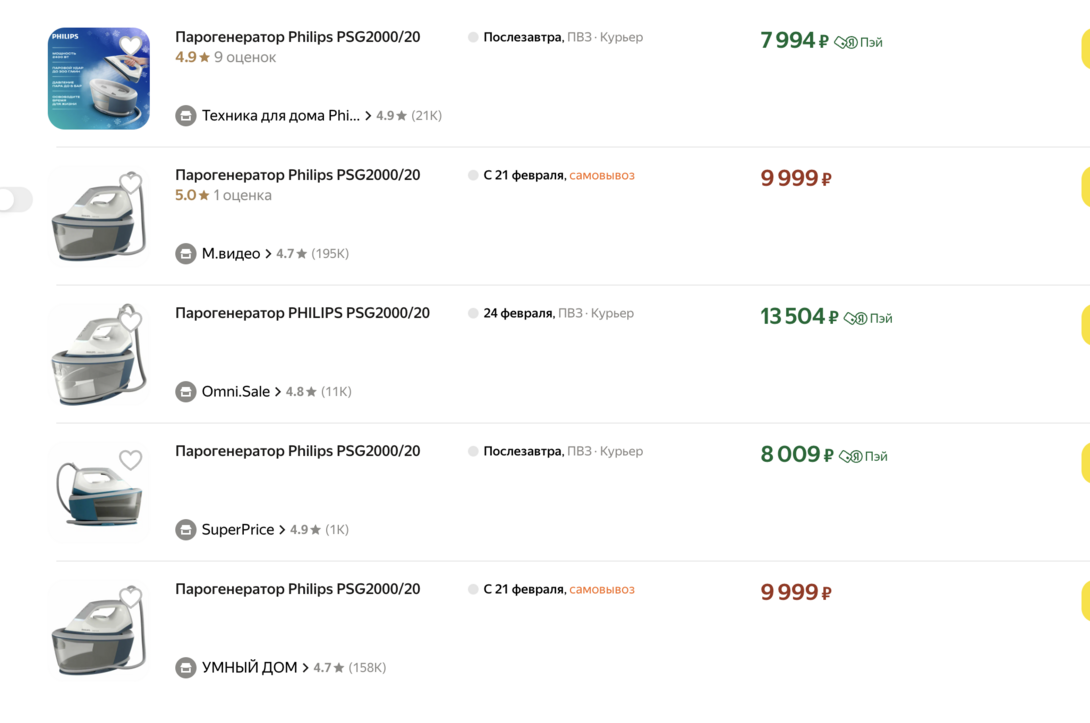Add first Philips PSG2000/20 offer to favorites
Viewport: 1090px width, 723px height.
(130, 46)
